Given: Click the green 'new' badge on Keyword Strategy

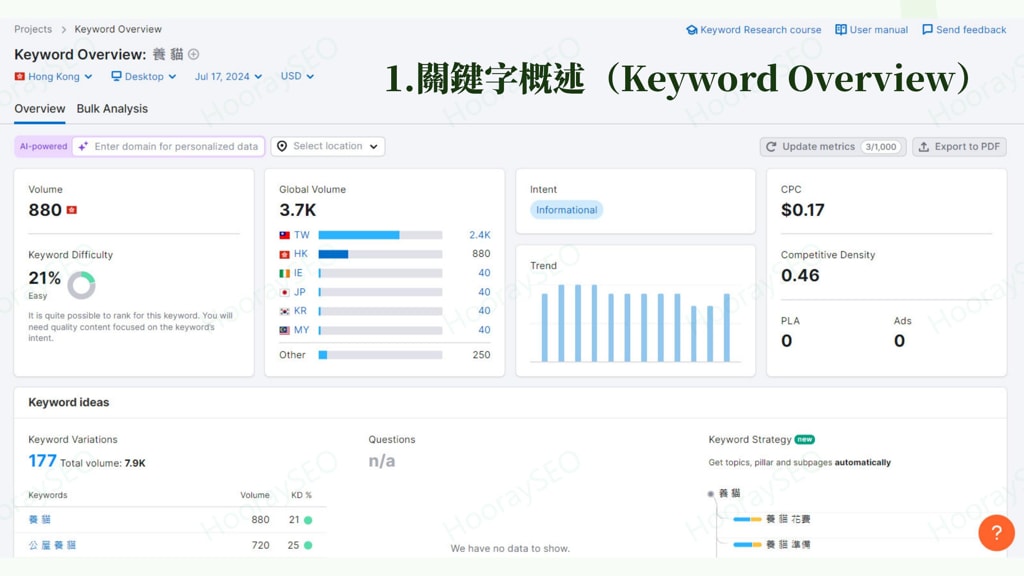Looking at the screenshot, I should (x=807, y=439).
